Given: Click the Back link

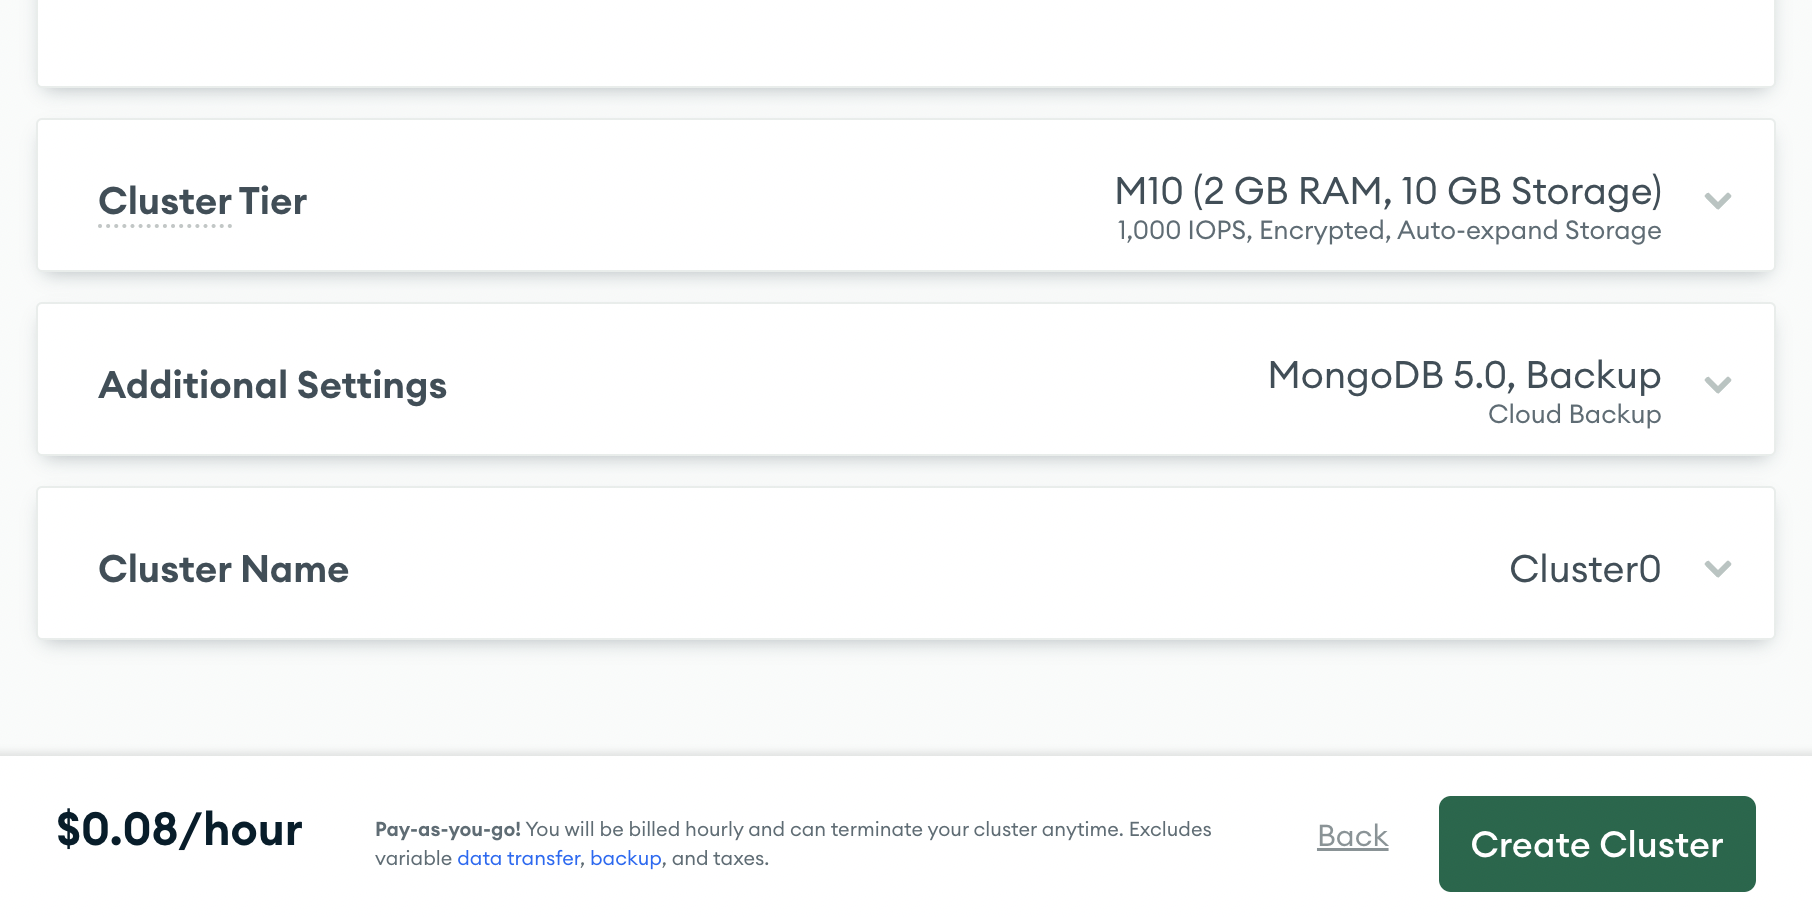Looking at the screenshot, I should point(1352,836).
